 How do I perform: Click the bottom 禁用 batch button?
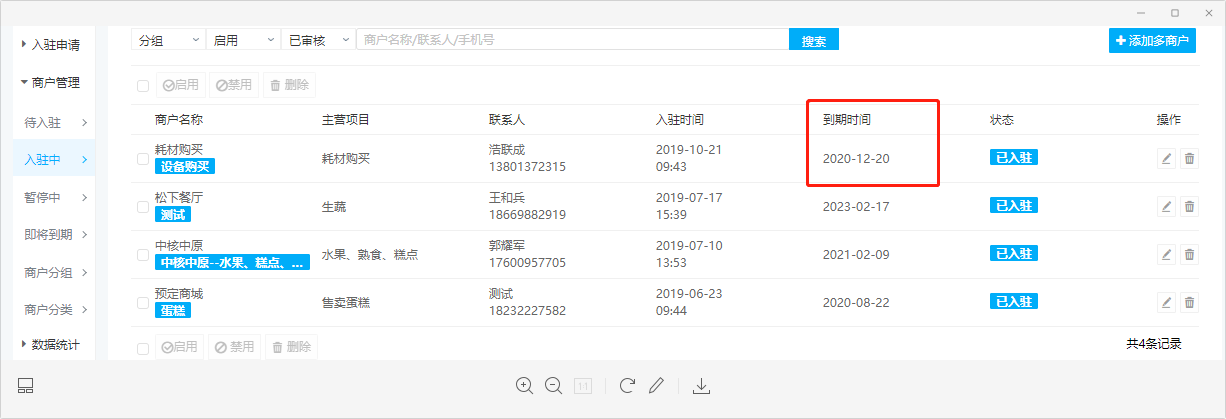coord(234,347)
